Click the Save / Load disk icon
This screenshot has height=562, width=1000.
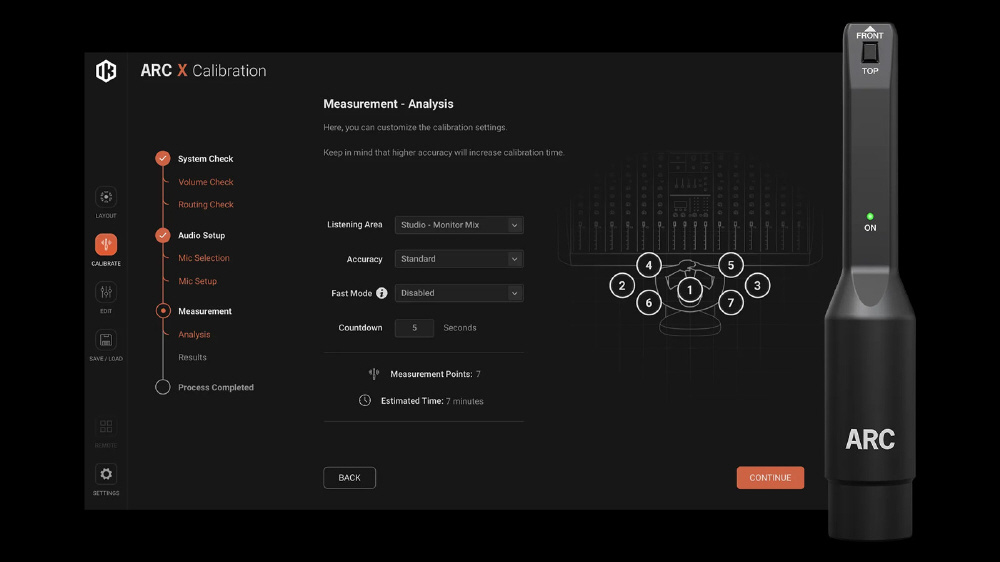106,340
